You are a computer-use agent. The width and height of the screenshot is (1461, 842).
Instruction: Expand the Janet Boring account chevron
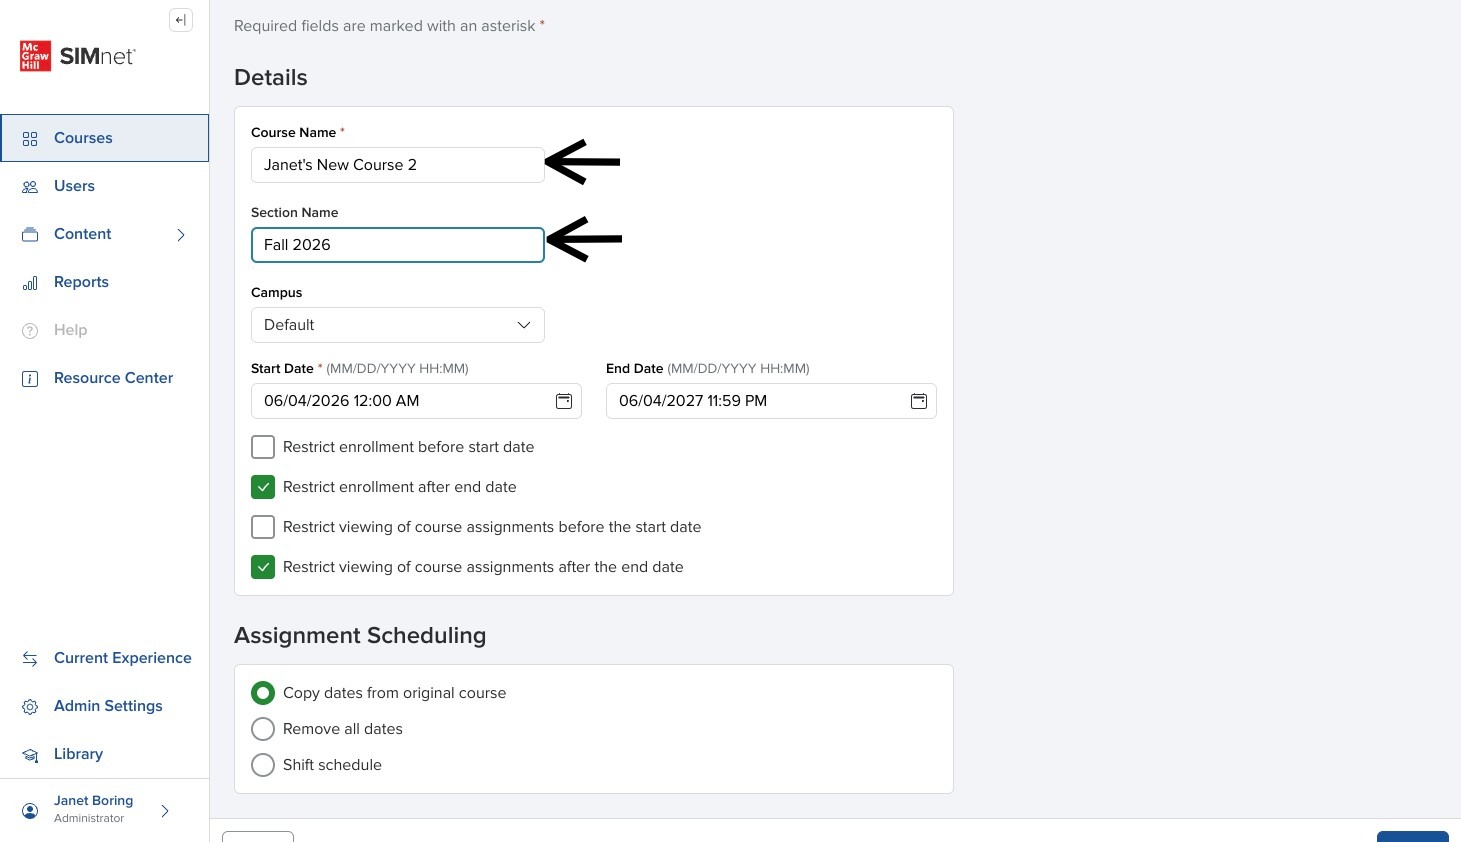(x=165, y=811)
